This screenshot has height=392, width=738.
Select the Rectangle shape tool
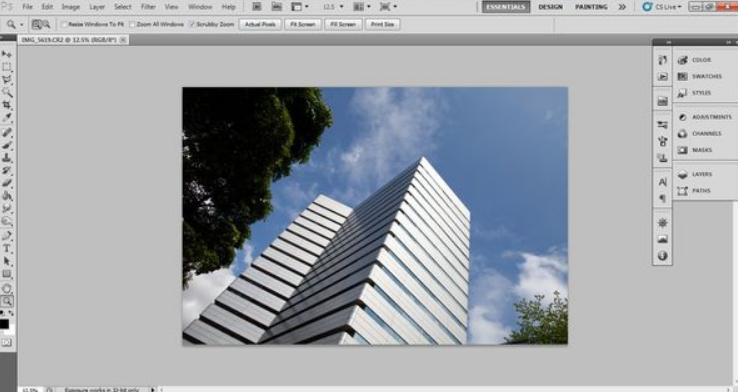7,274
